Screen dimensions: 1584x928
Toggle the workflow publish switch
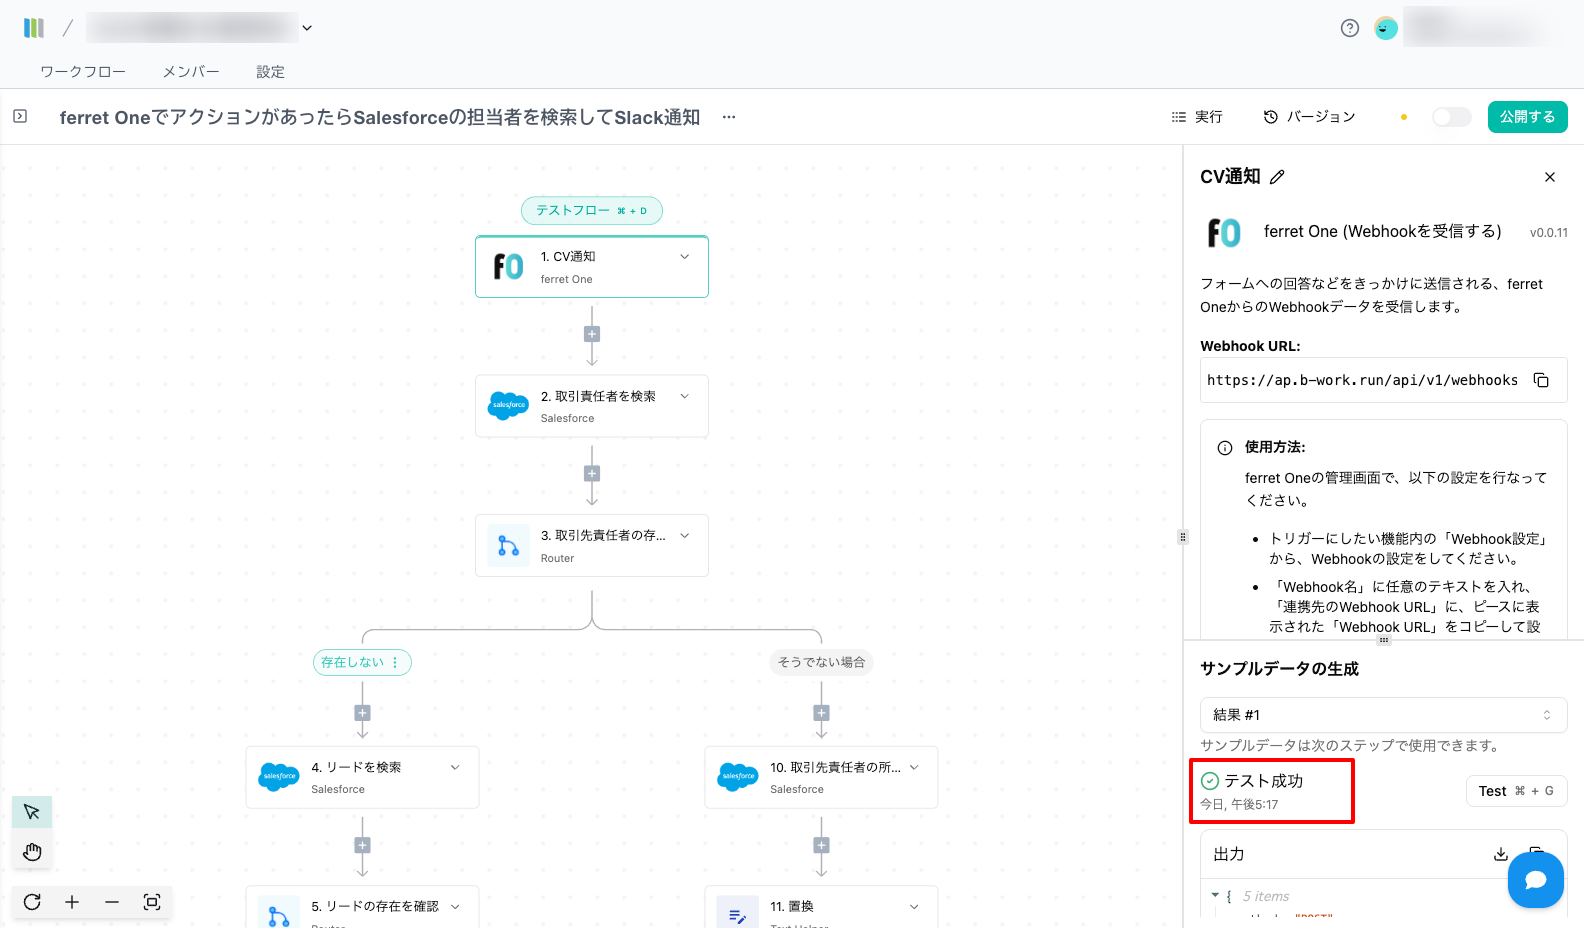click(x=1452, y=117)
